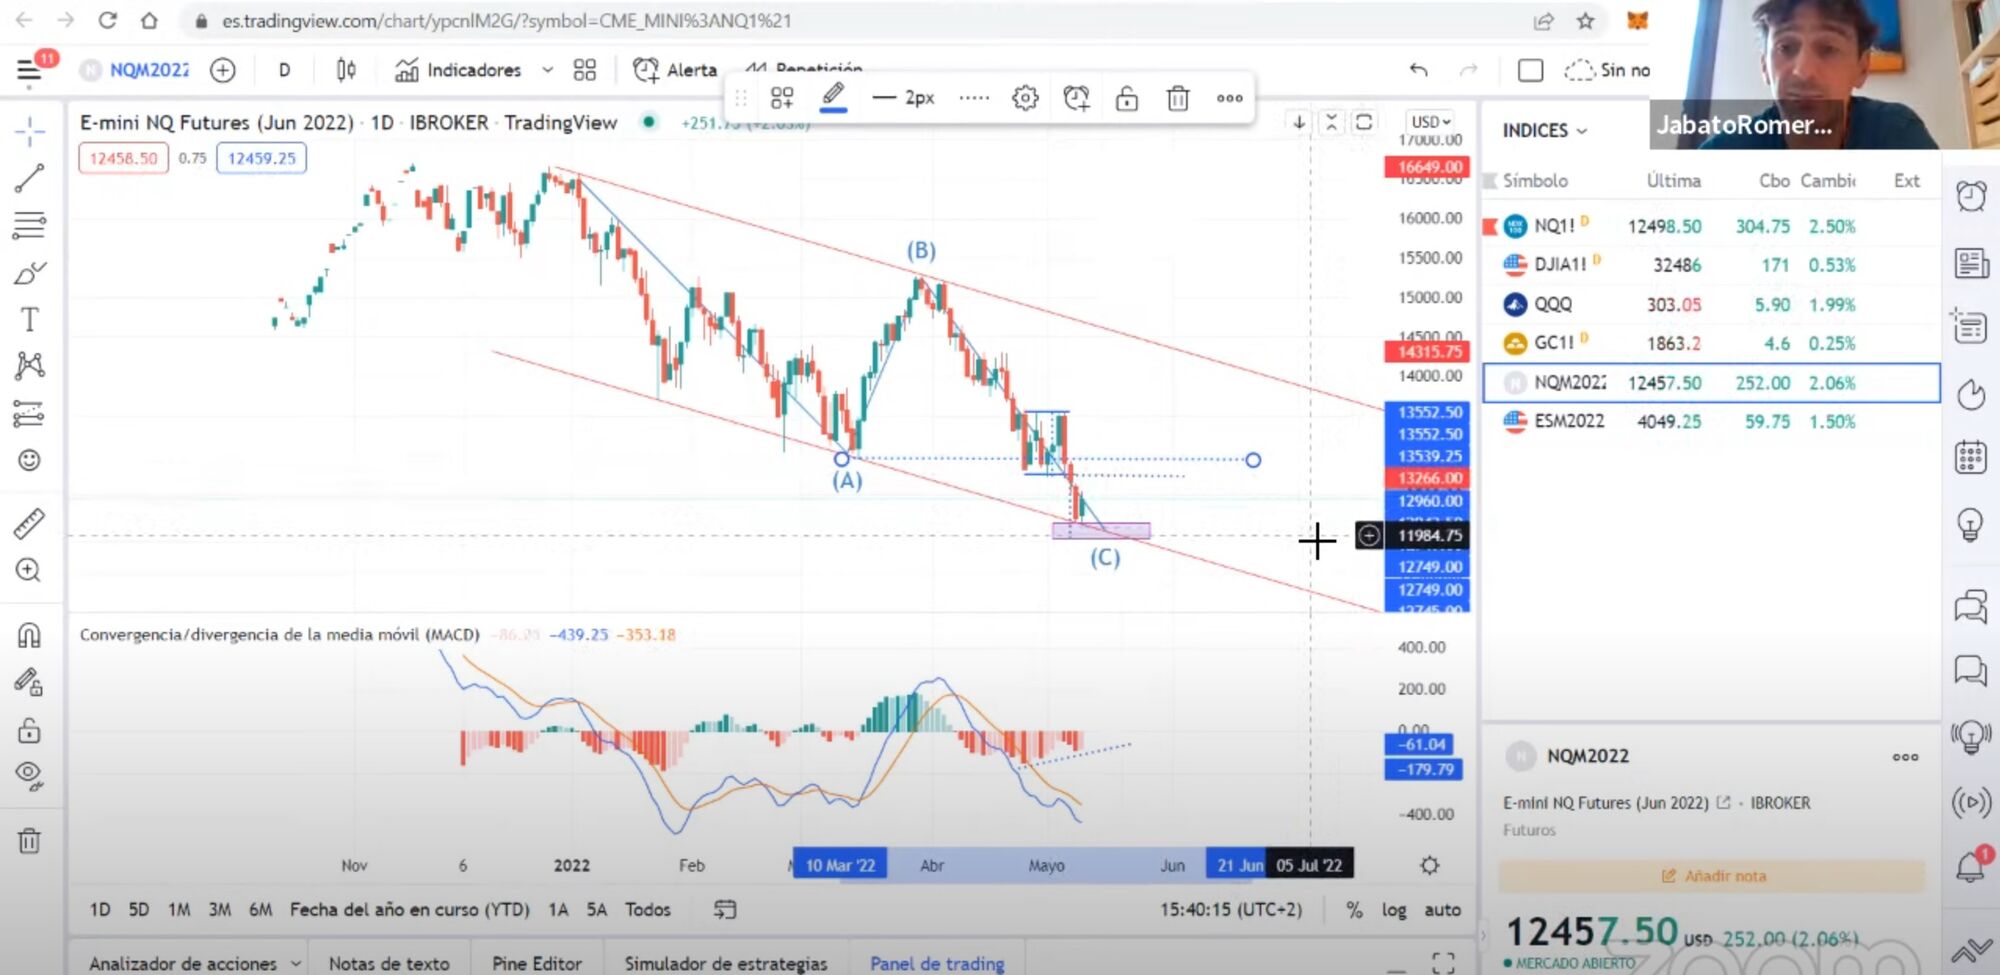This screenshot has width=2000, height=975.
Task: Open the notifications bell in right sidebar
Action: click(1971, 866)
